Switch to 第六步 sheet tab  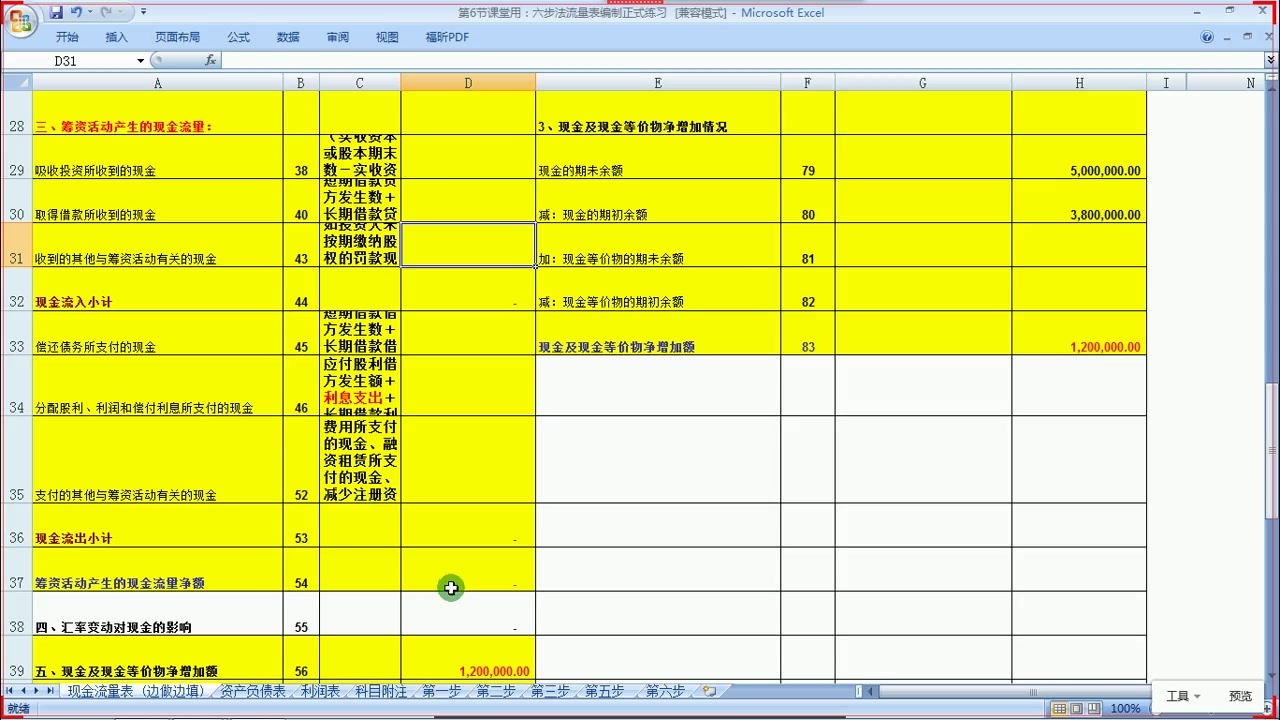coord(665,691)
